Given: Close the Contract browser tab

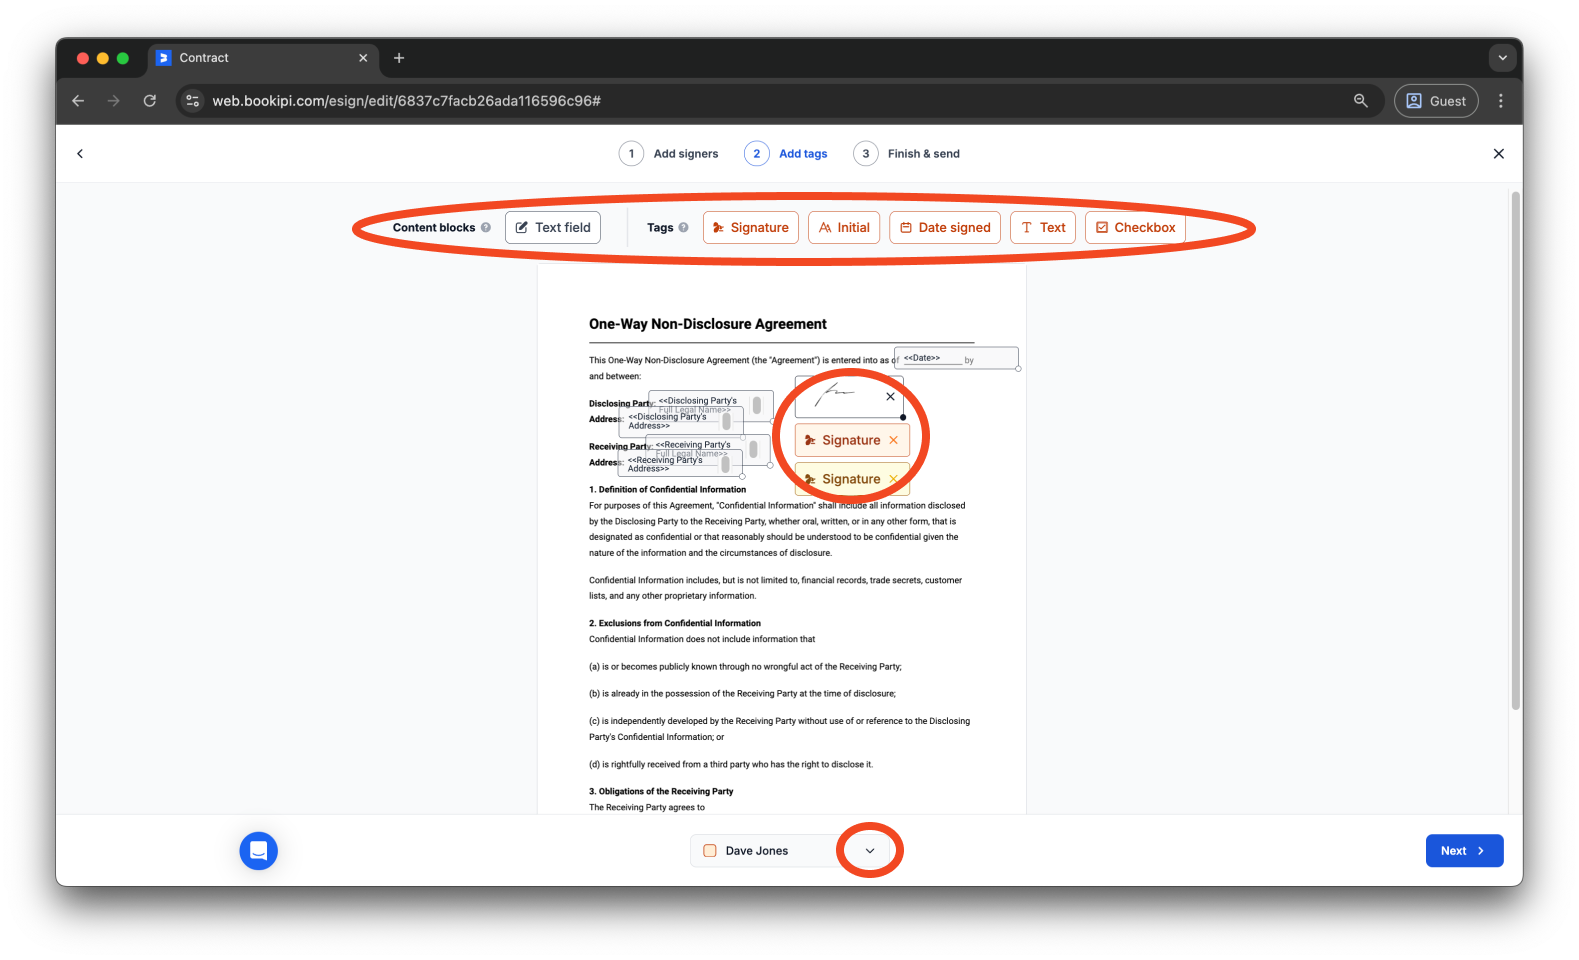Looking at the screenshot, I should coord(363,58).
